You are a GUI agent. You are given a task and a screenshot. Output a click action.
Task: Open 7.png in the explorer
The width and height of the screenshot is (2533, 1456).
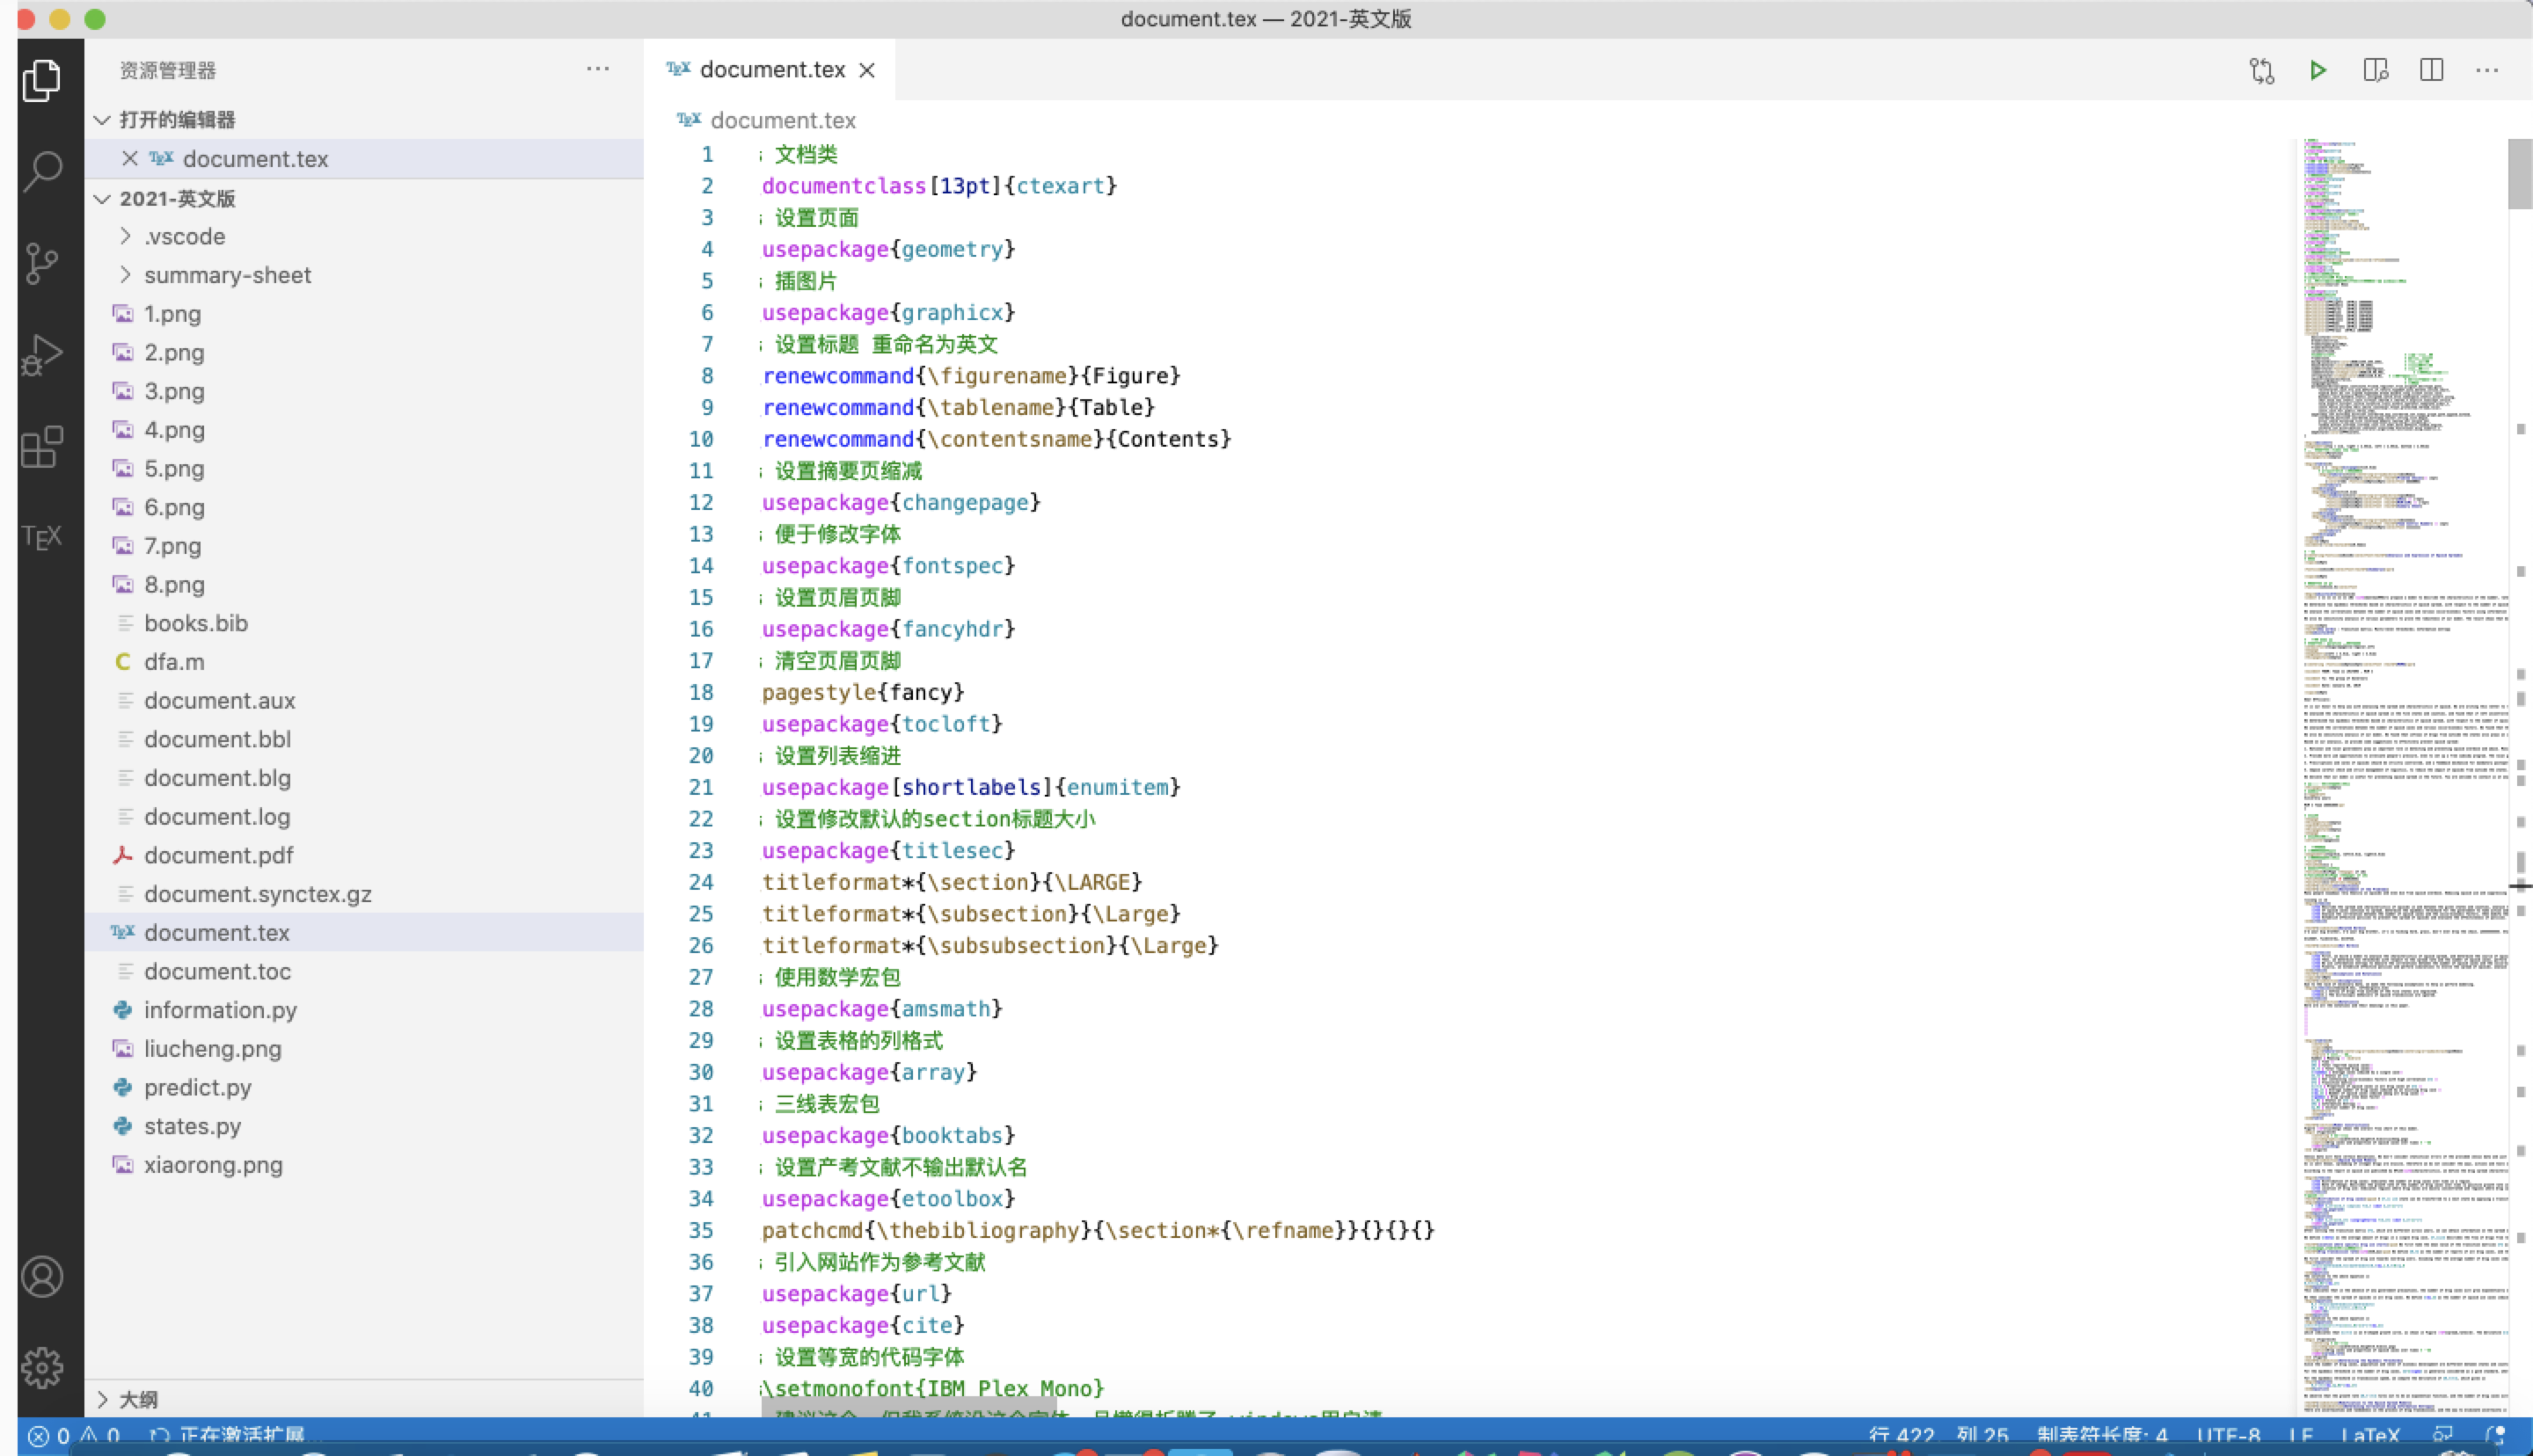[364, 546]
